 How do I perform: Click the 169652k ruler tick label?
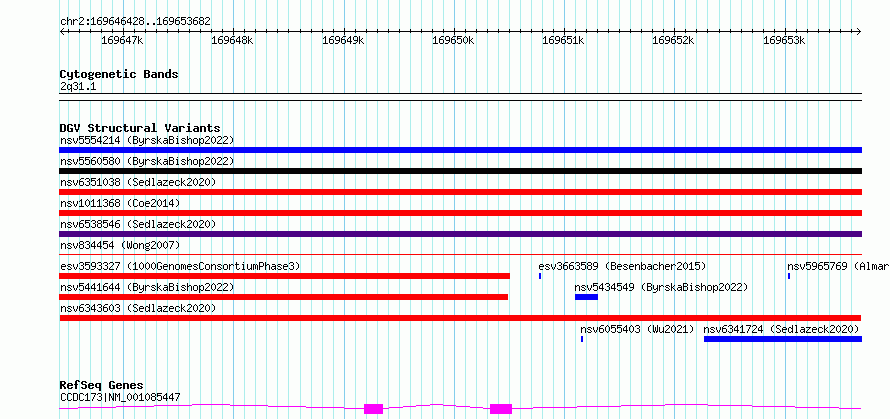coord(674,41)
